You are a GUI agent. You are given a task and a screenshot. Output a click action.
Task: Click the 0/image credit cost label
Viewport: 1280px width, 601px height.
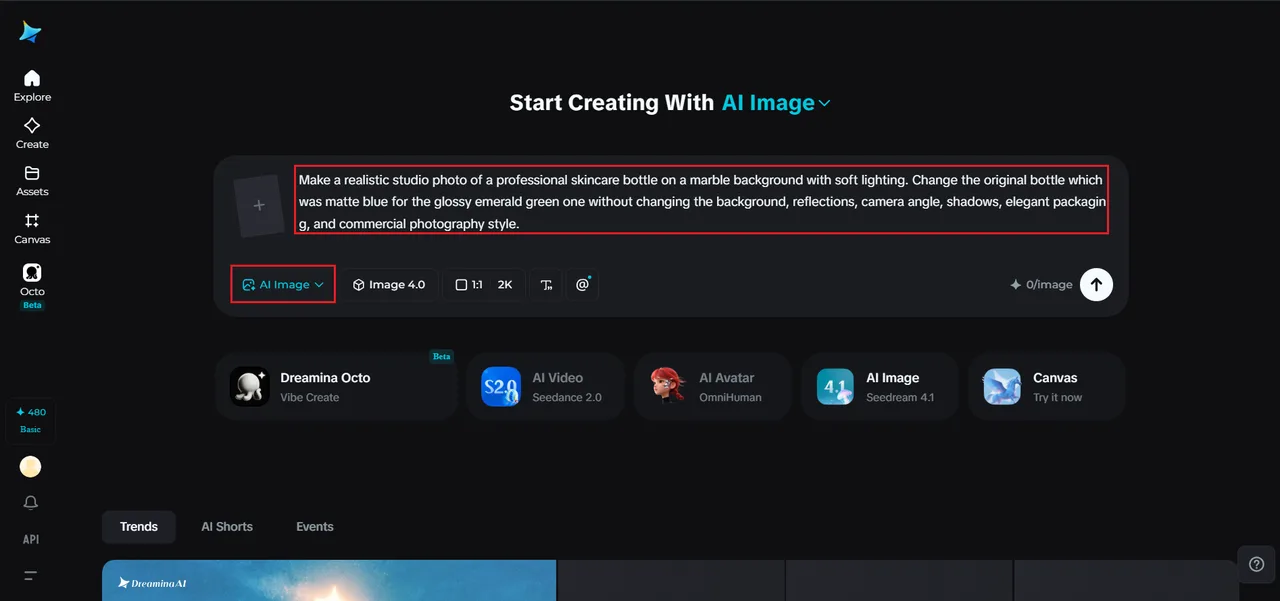tap(1041, 285)
